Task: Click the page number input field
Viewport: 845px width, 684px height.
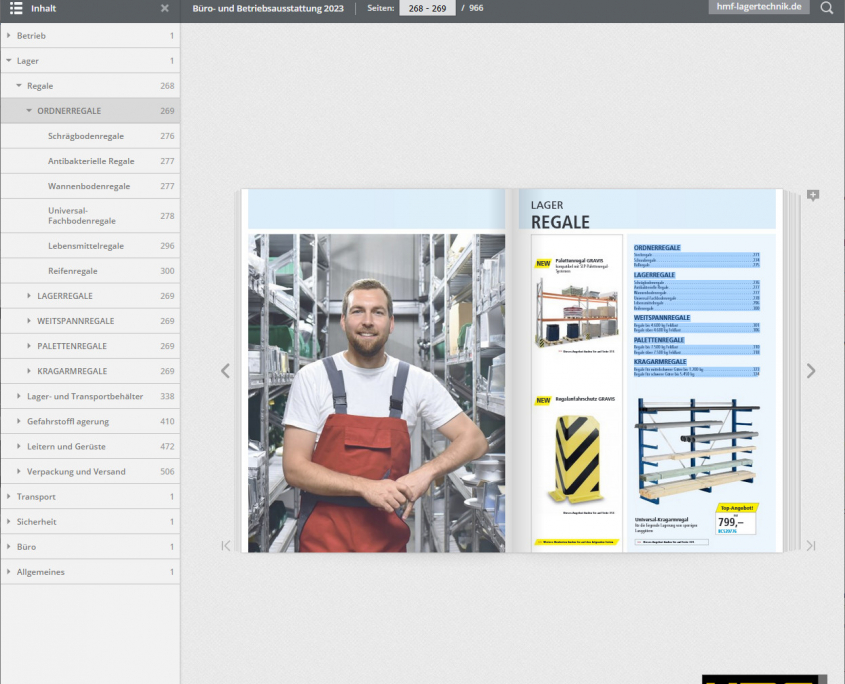Action: click(x=427, y=8)
